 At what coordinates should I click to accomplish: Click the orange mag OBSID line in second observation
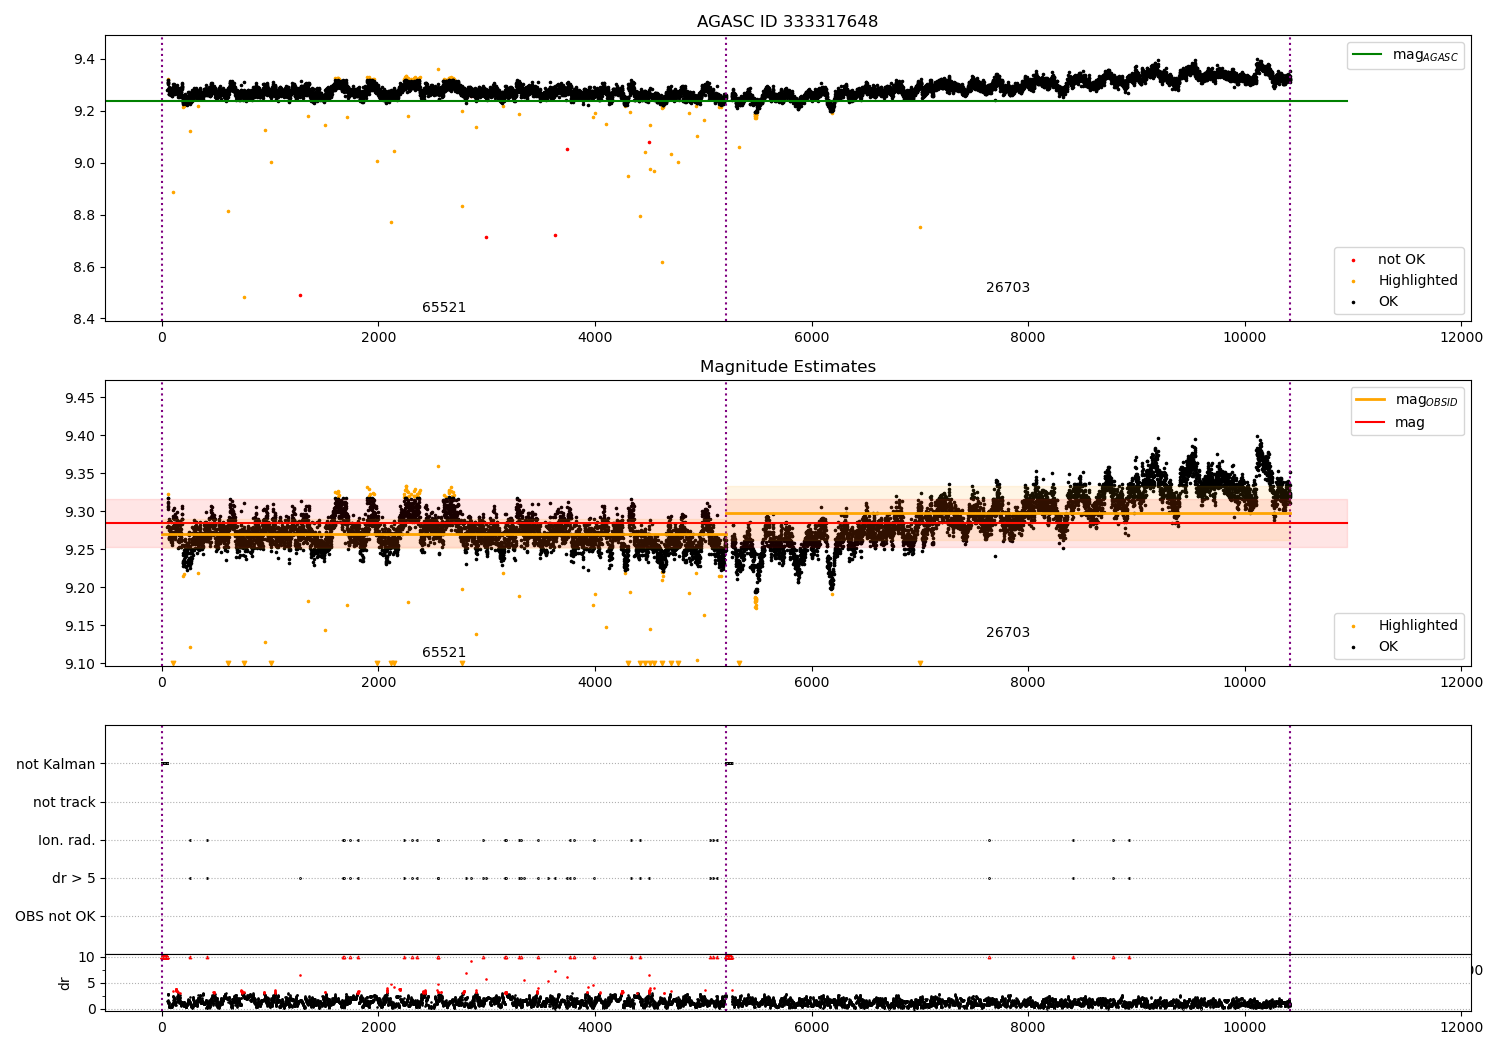(1008, 513)
